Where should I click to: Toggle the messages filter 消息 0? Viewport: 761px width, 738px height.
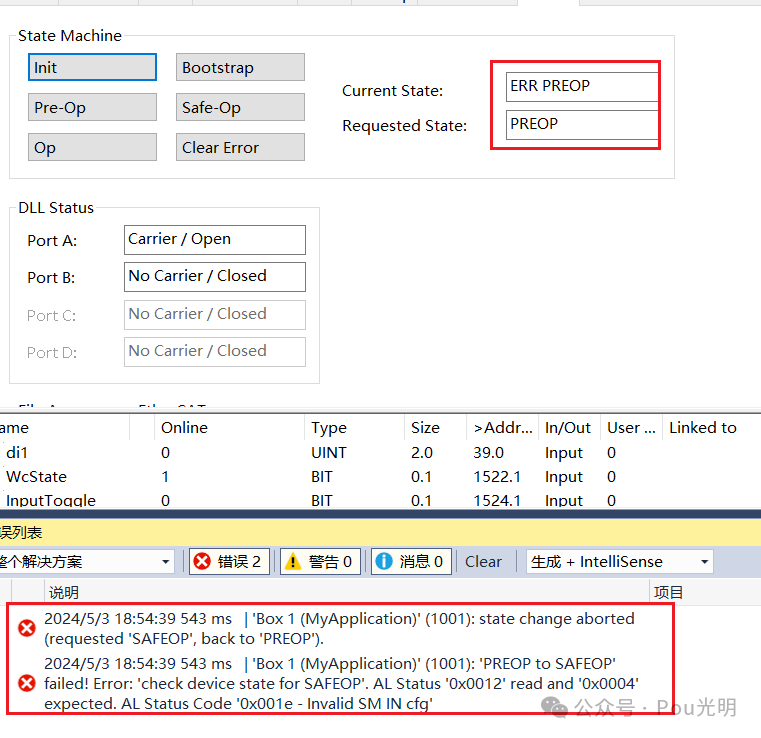point(412,562)
